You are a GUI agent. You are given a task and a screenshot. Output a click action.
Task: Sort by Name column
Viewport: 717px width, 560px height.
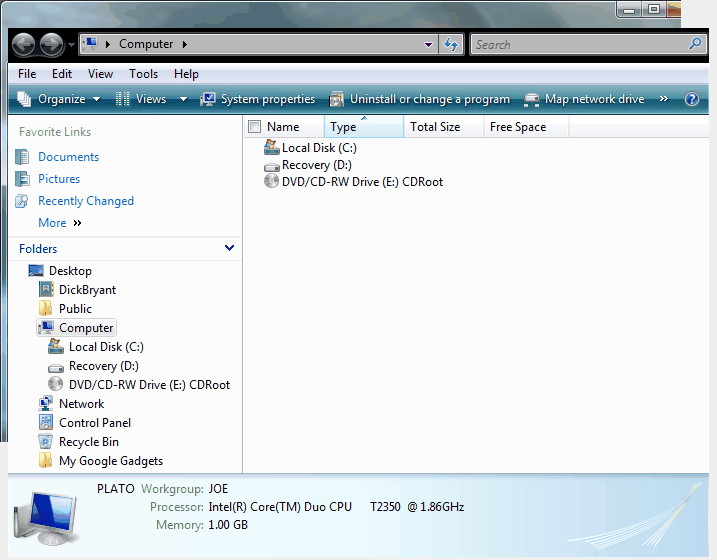tap(283, 127)
